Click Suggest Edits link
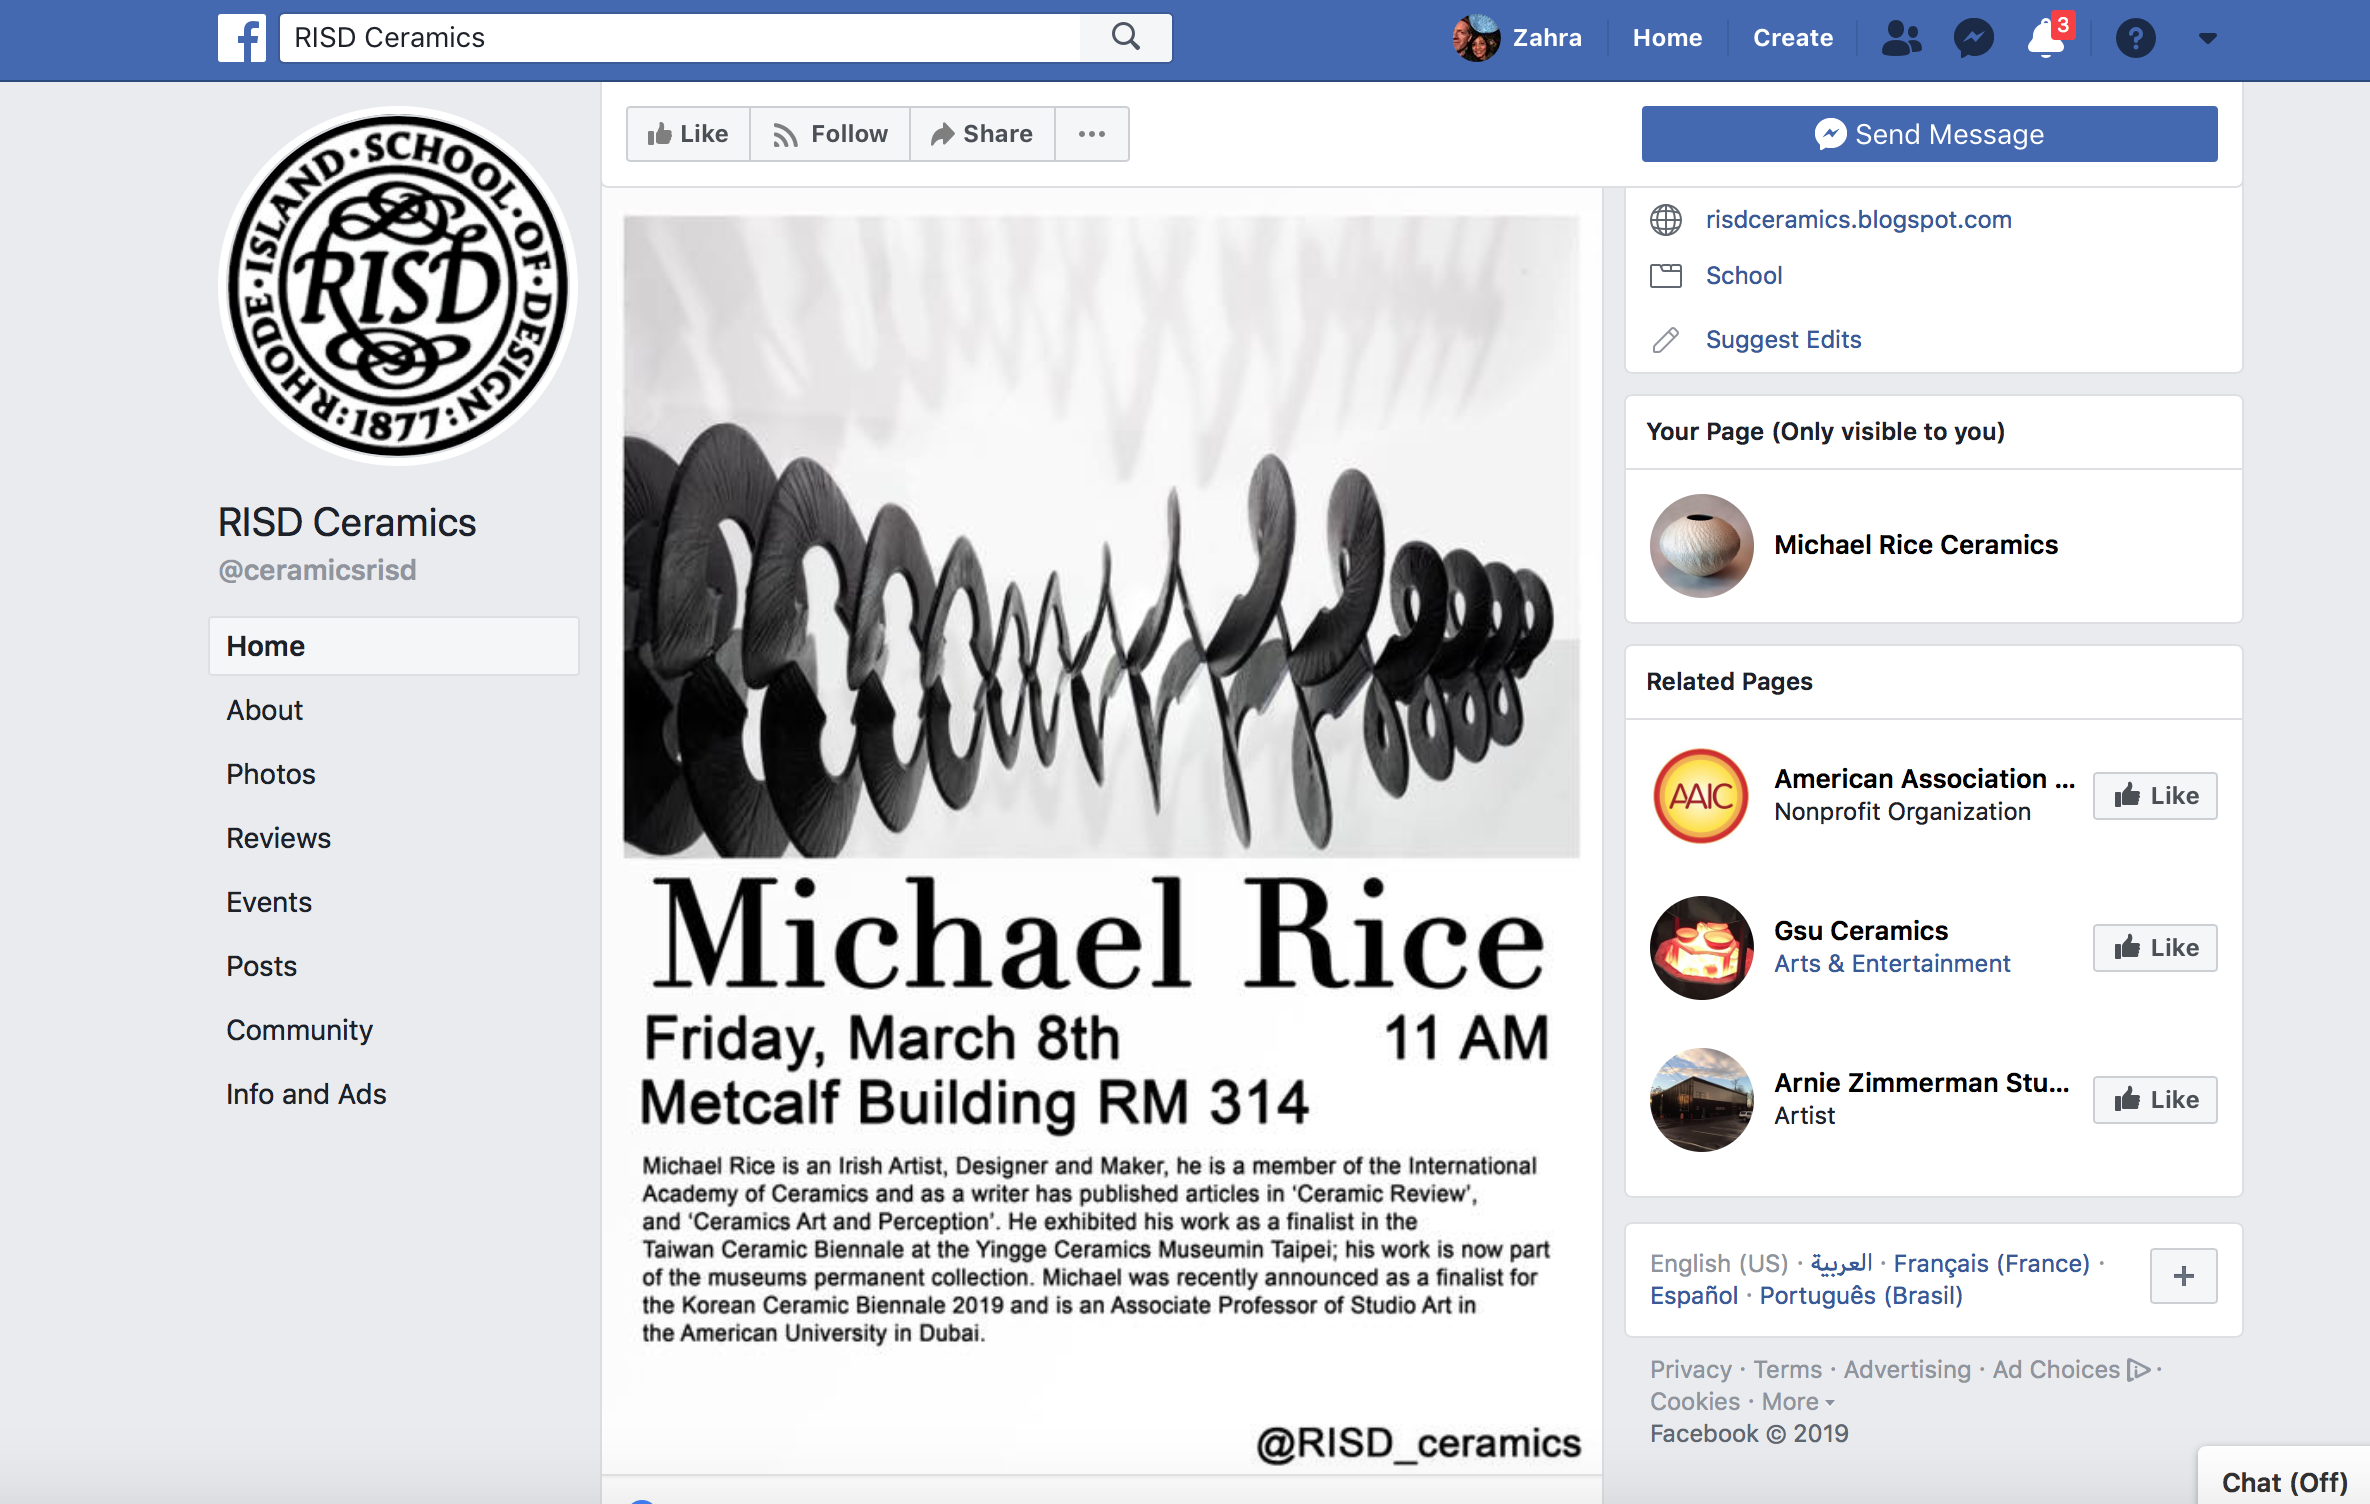 pyautogui.click(x=1783, y=340)
